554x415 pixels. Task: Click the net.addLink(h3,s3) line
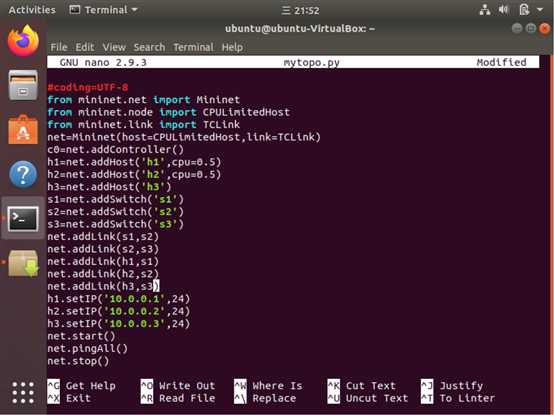point(103,286)
